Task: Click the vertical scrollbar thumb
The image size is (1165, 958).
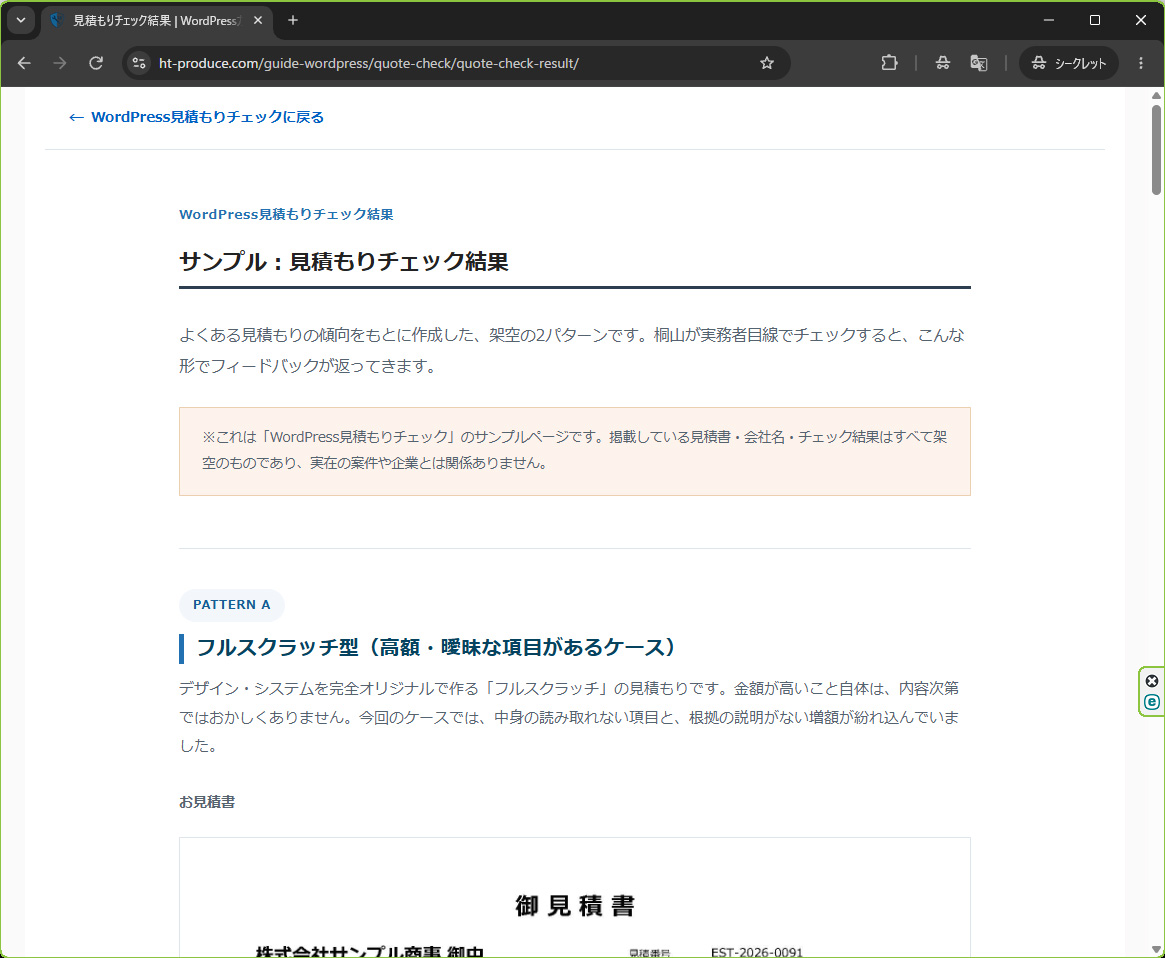Action: point(1156,150)
